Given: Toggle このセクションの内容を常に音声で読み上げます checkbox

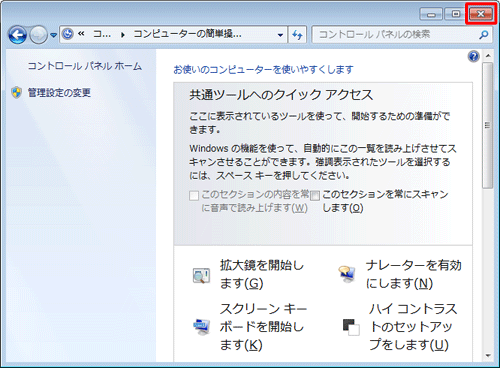Looking at the screenshot, I should [x=194, y=196].
